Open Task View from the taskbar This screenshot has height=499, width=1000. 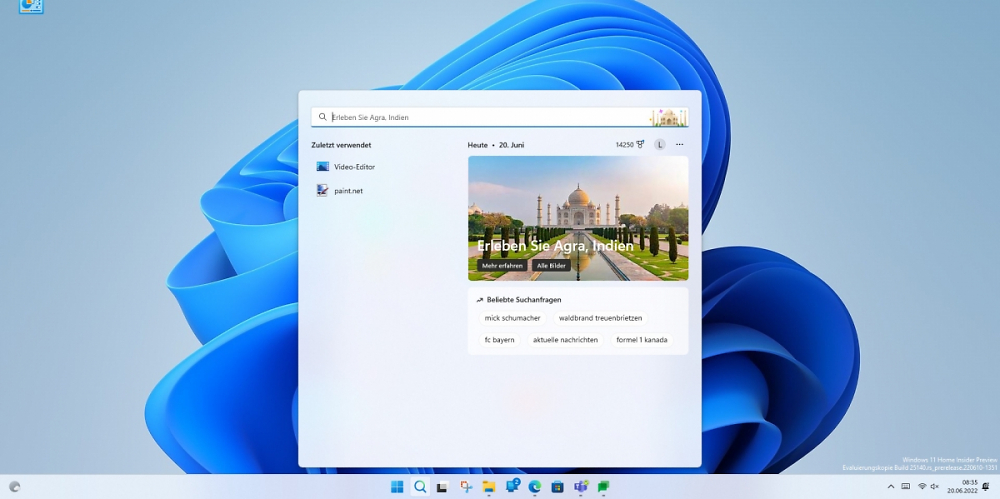point(443,487)
